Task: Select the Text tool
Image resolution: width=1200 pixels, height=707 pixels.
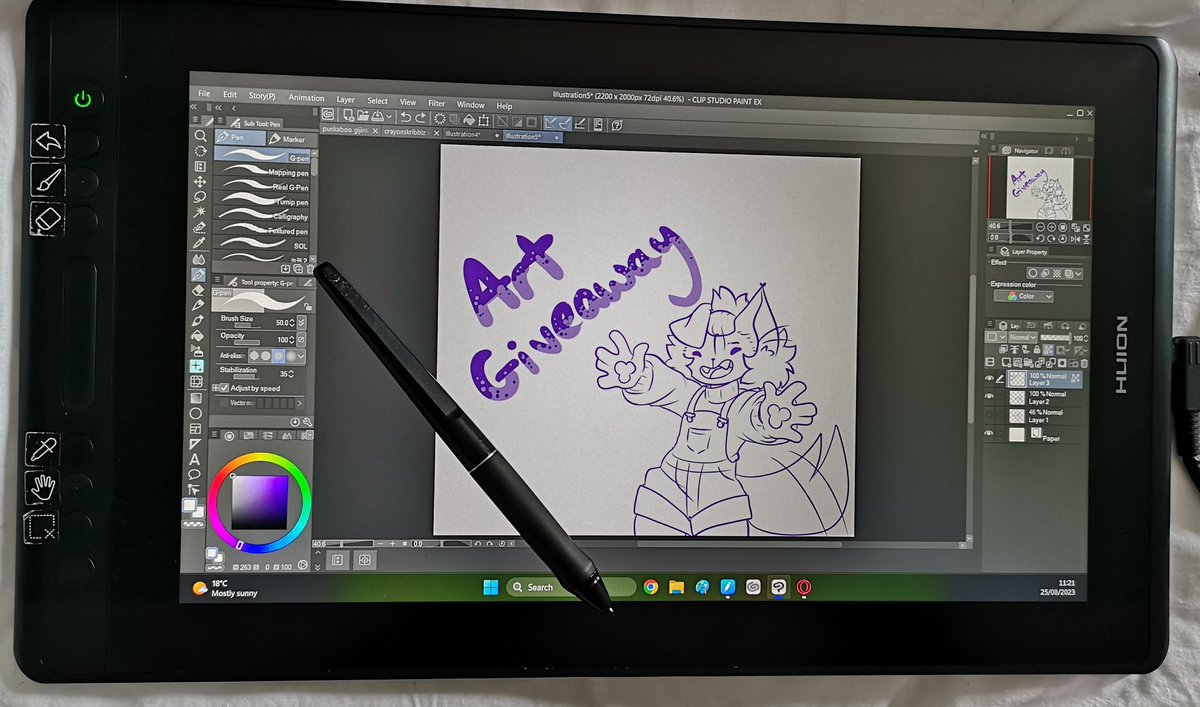Action: click(x=196, y=459)
